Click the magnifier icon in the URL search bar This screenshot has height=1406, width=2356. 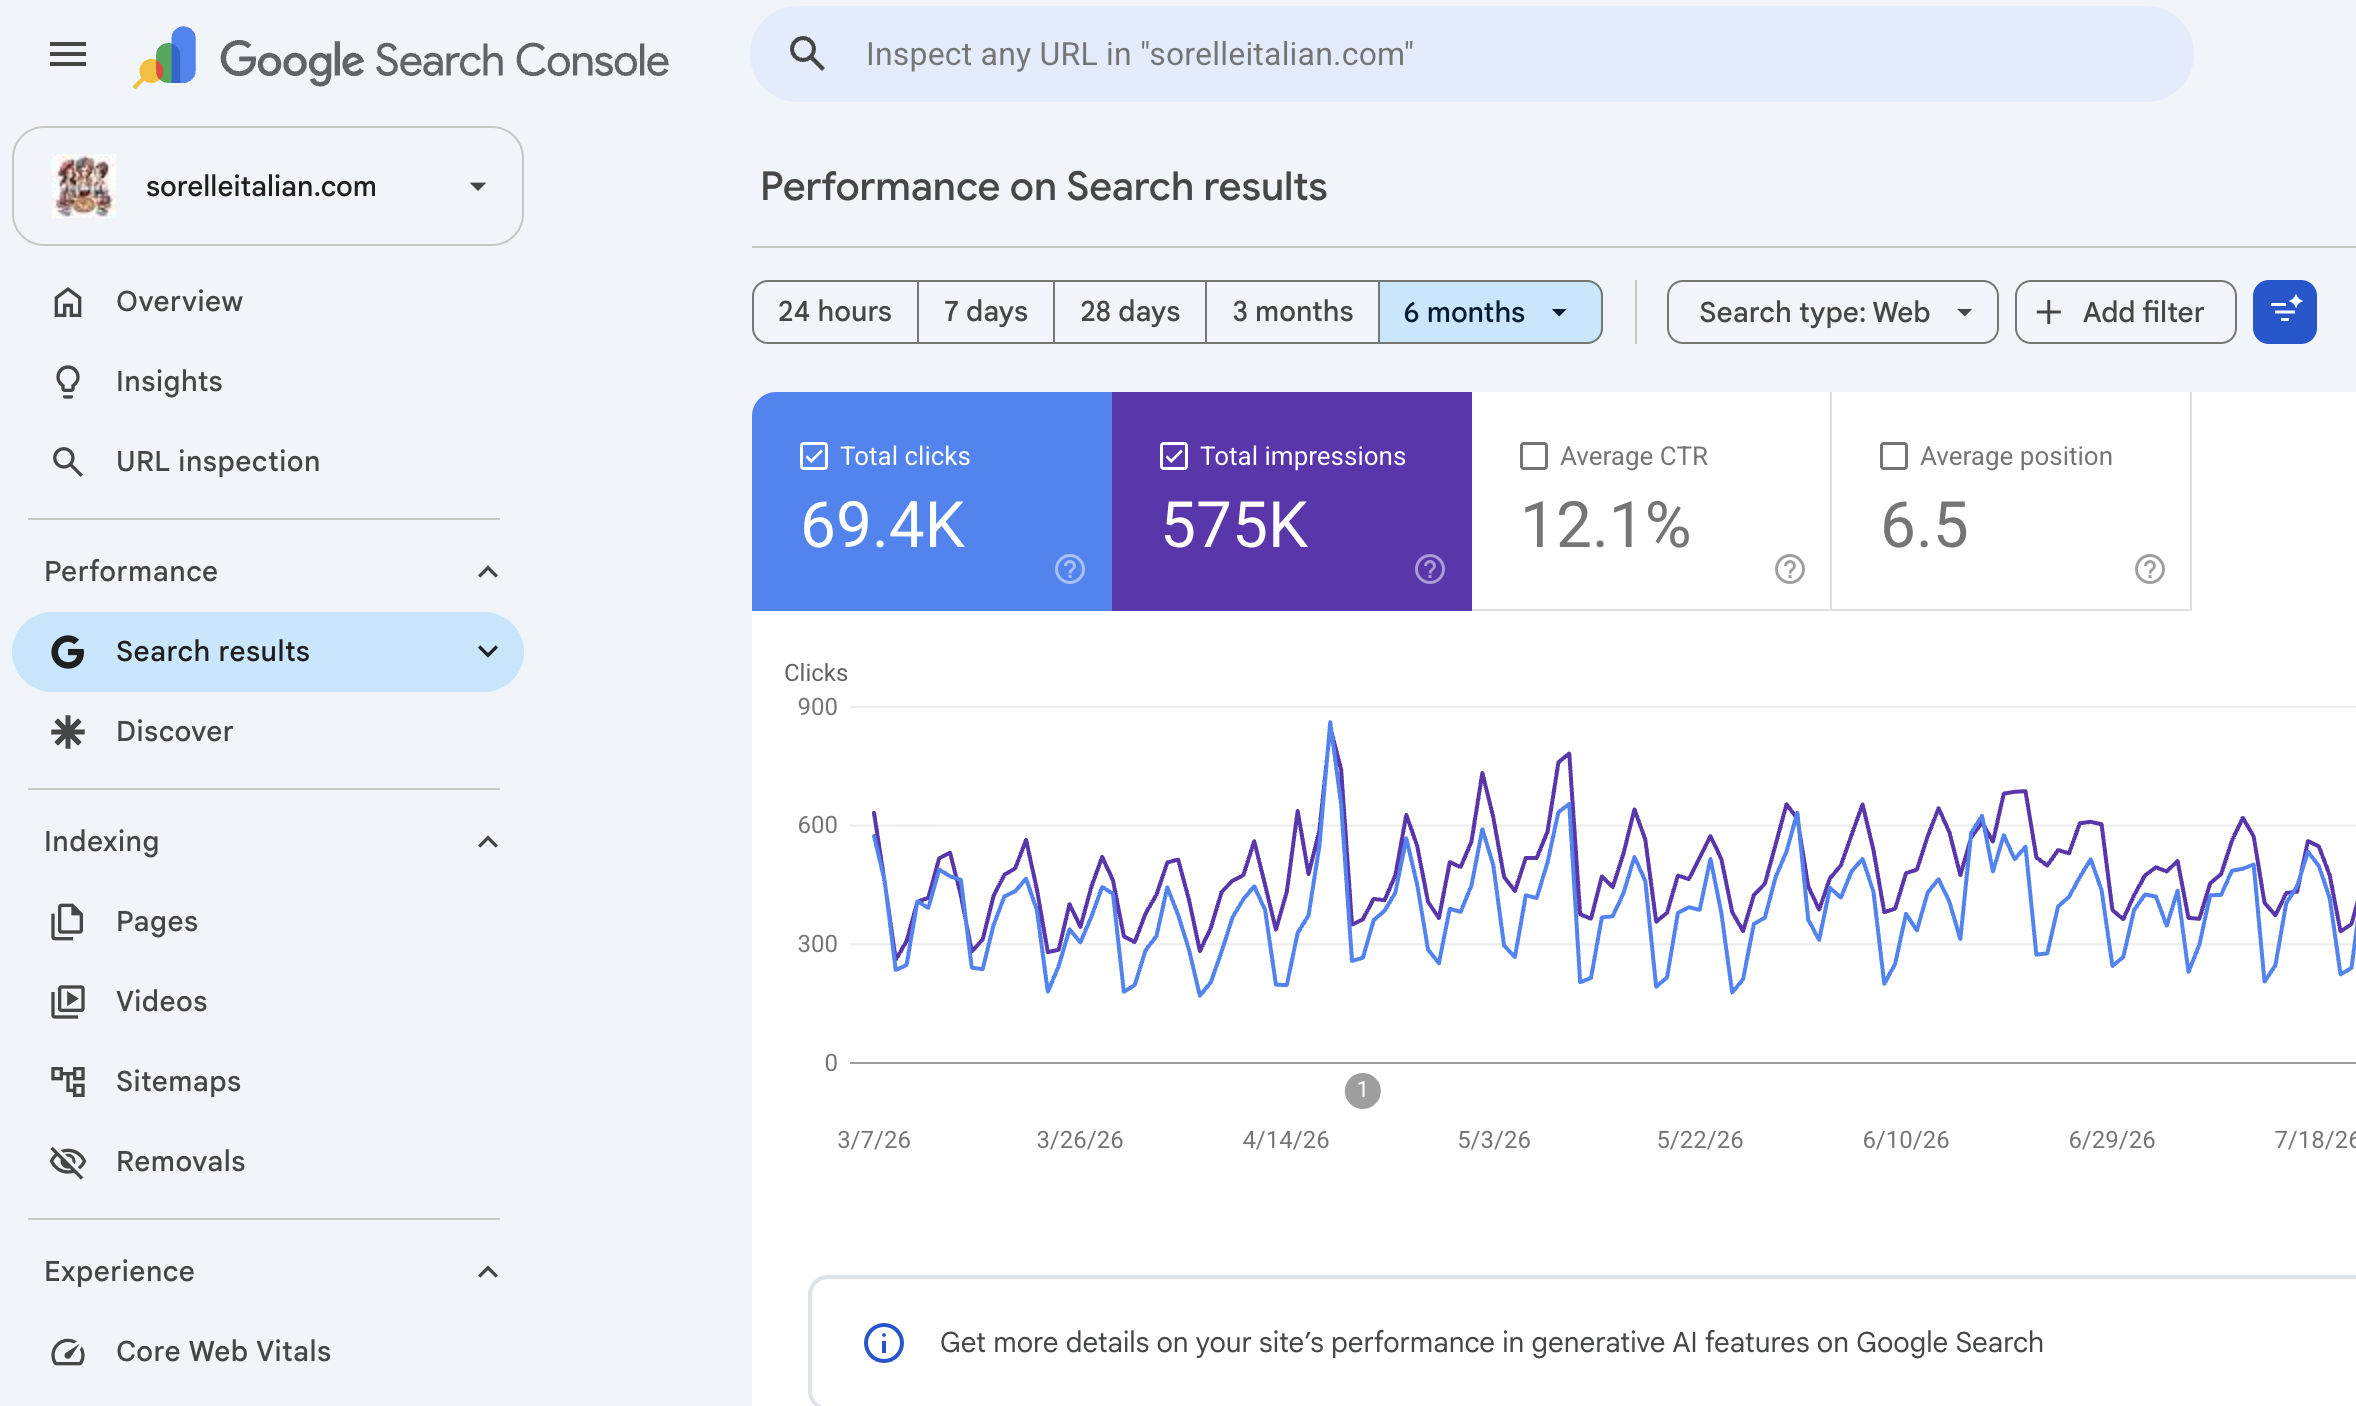pyautogui.click(x=807, y=54)
